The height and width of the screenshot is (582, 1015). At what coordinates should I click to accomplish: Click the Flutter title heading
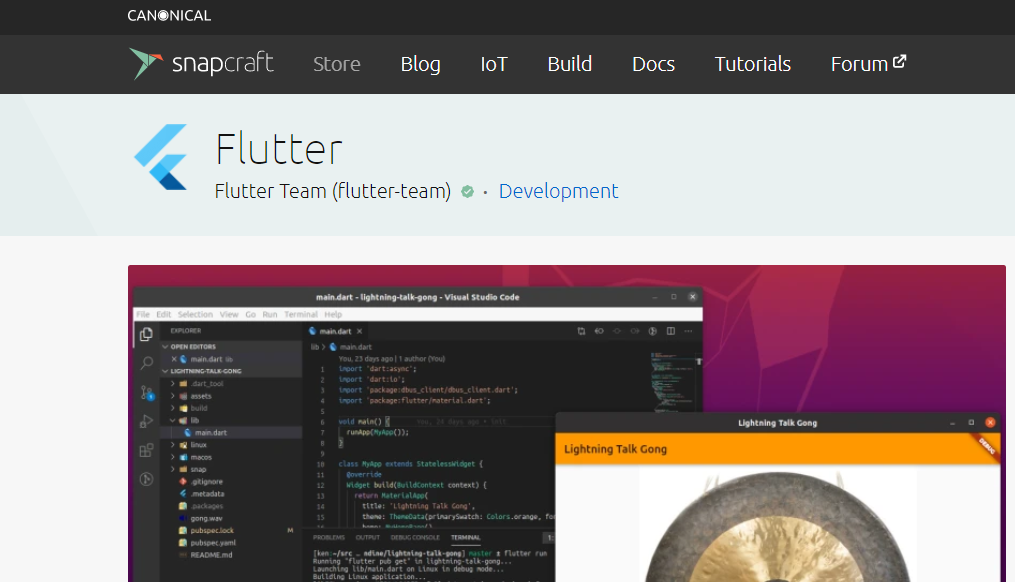[x=278, y=149]
